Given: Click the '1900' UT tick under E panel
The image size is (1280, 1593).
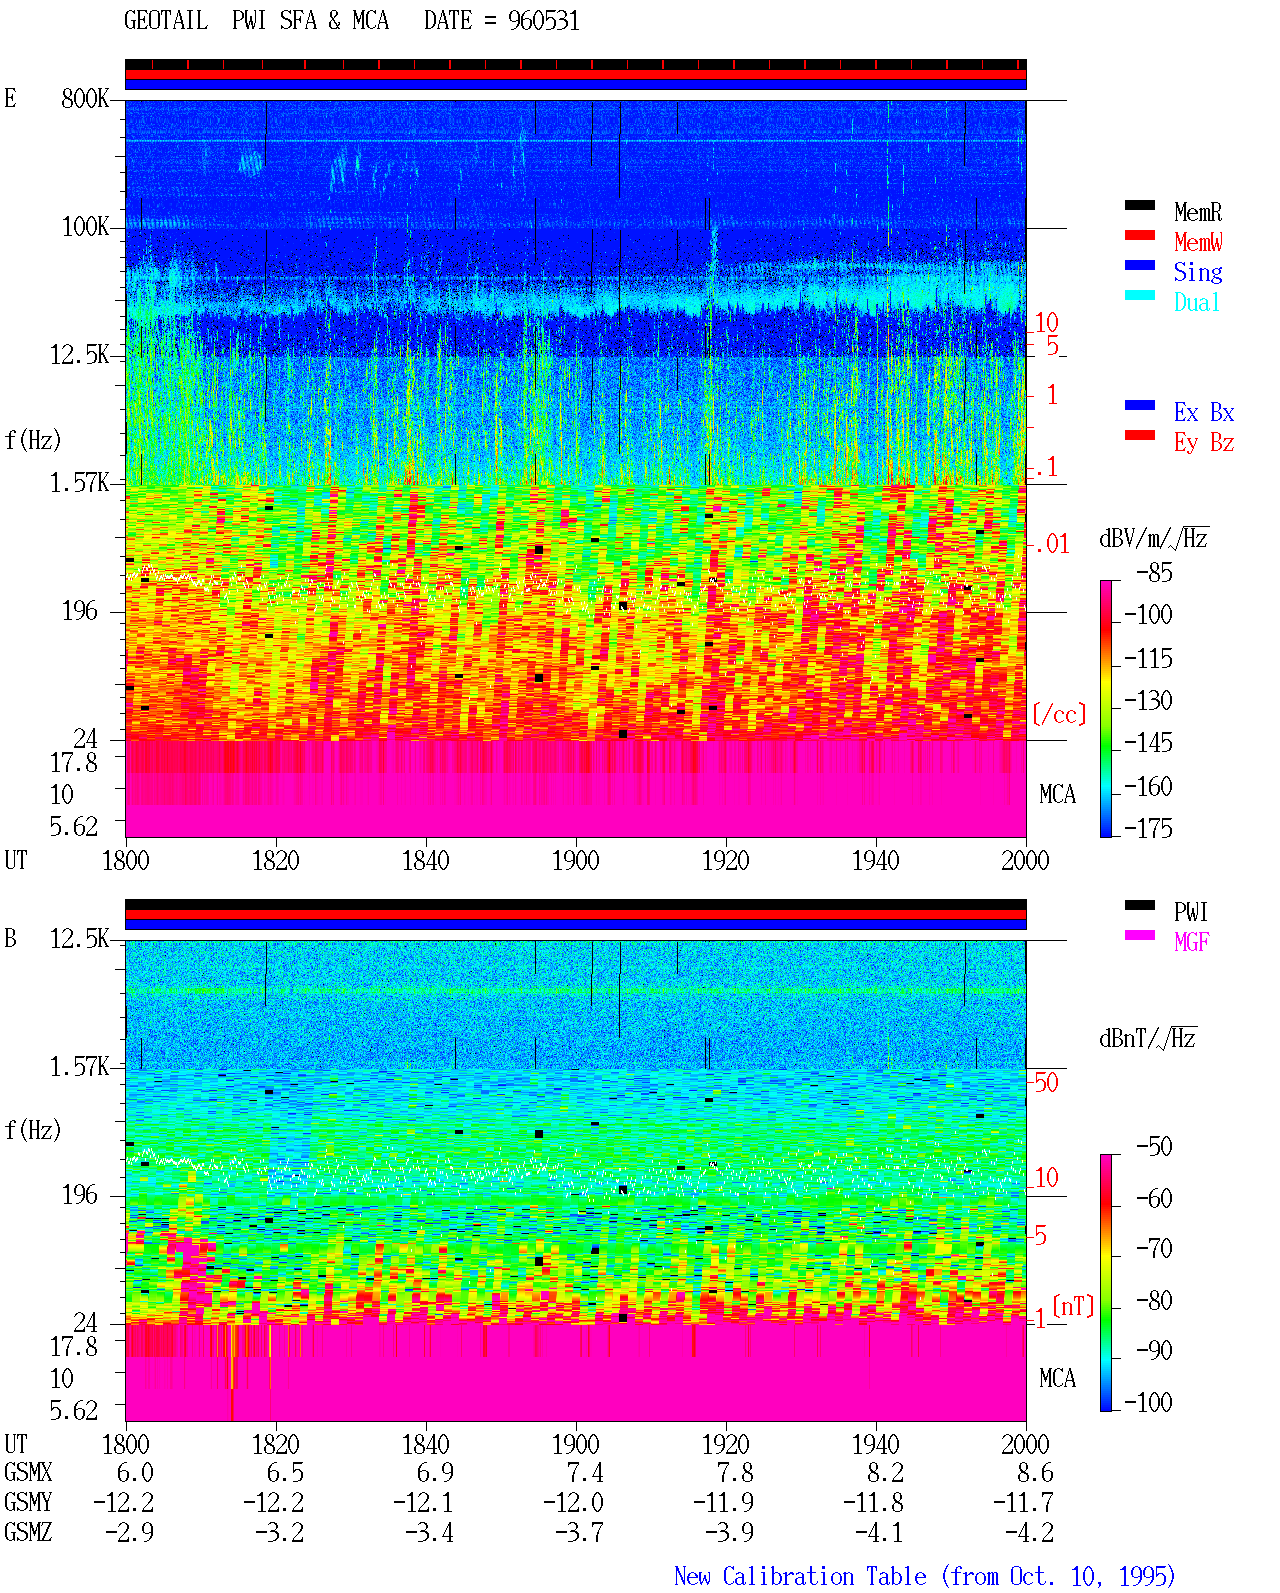Looking at the screenshot, I should coord(575,861).
